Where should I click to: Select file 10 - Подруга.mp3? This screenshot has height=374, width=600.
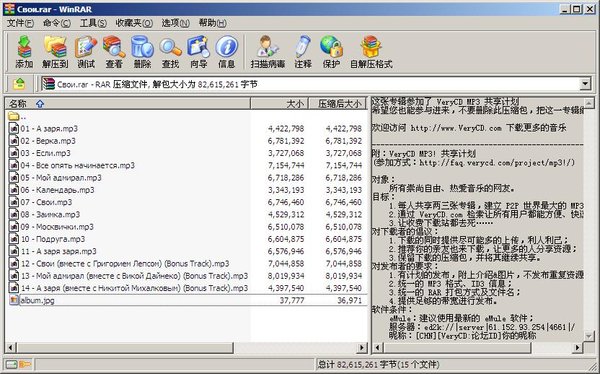(53, 239)
